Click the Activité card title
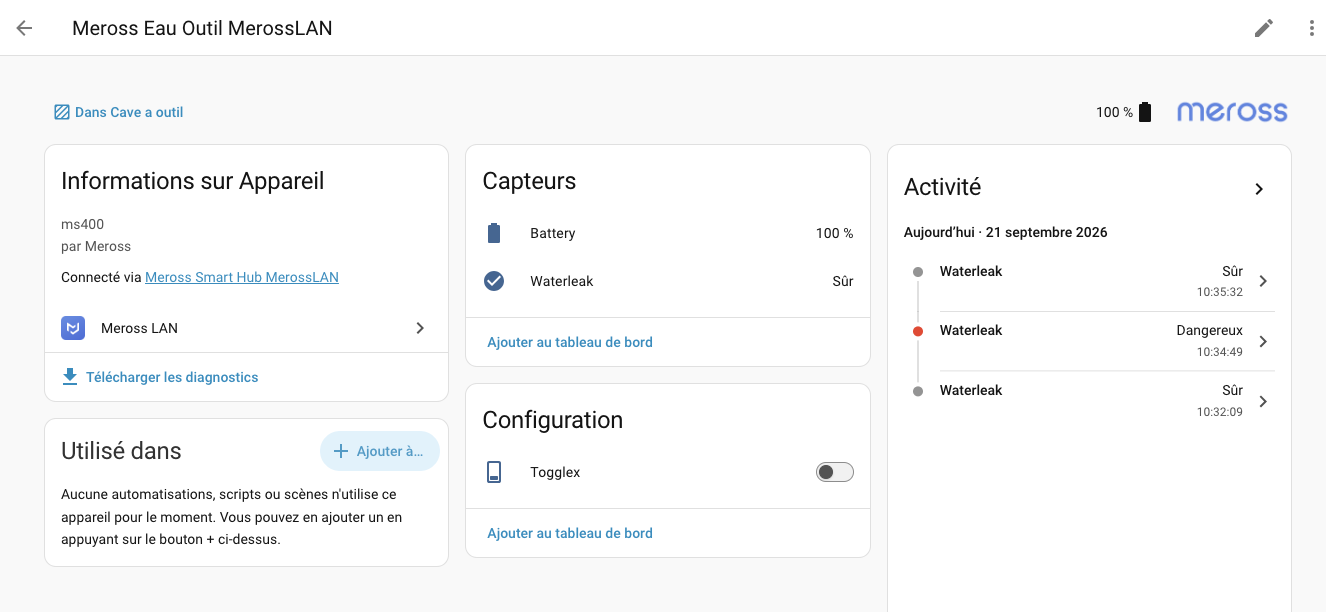The width and height of the screenshot is (1326, 612). pyautogui.click(x=942, y=187)
